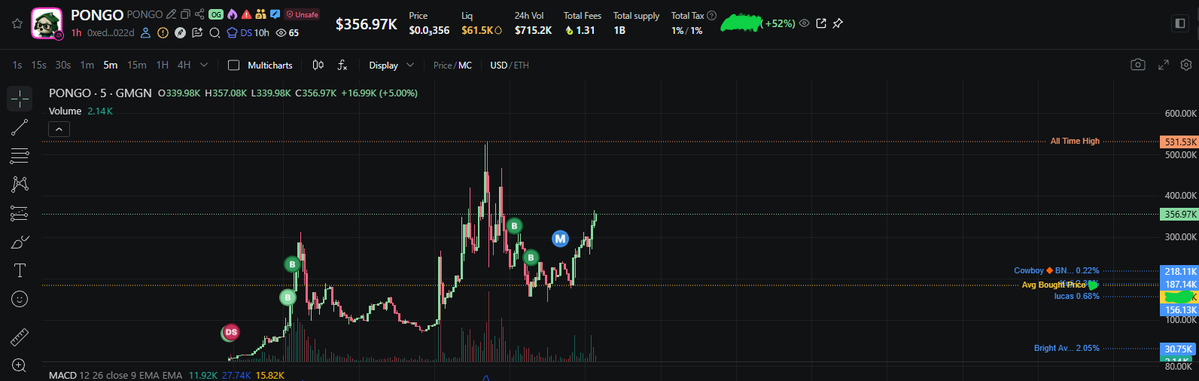Show the 65 watchers eye counter
1199x381 pixels.
point(288,33)
